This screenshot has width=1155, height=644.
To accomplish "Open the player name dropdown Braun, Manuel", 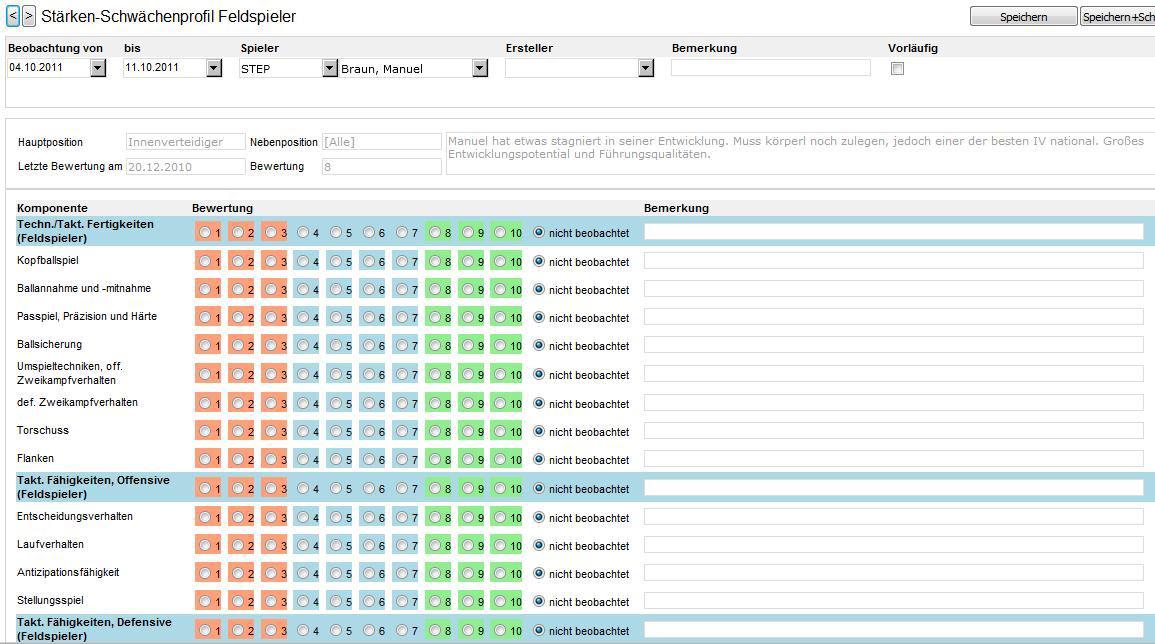I will click(479, 68).
